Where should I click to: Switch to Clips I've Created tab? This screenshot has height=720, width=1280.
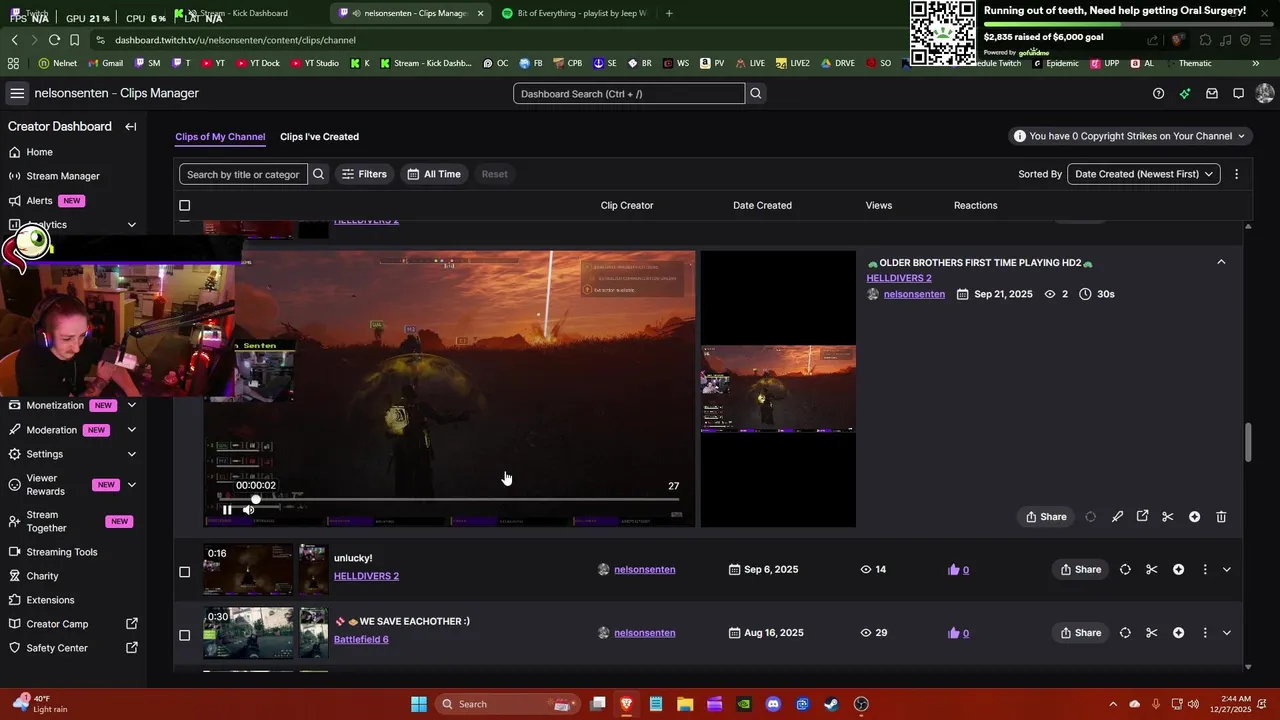point(319,137)
